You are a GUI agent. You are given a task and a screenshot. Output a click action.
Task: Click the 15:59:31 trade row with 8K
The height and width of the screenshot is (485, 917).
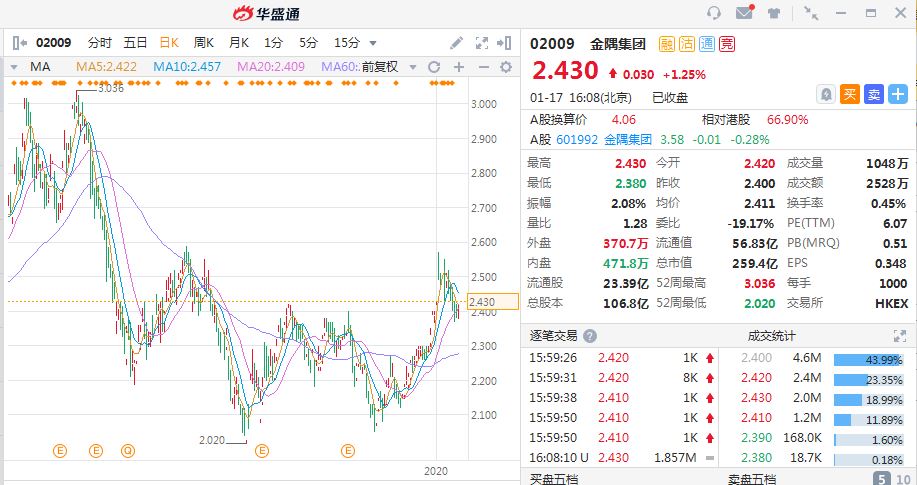pyautogui.click(x=621, y=378)
